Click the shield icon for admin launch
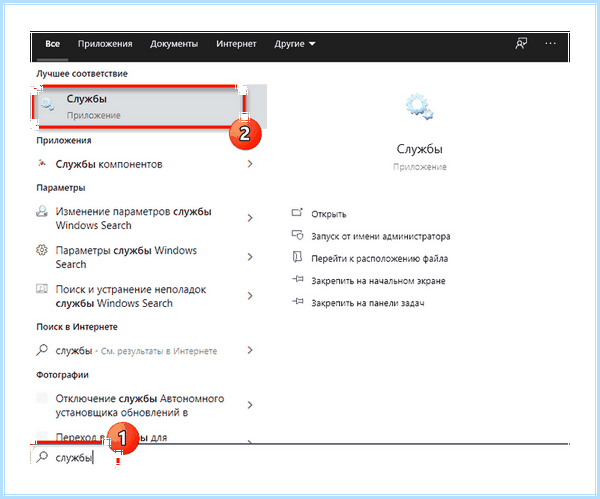The image size is (600, 499). coord(297,235)
